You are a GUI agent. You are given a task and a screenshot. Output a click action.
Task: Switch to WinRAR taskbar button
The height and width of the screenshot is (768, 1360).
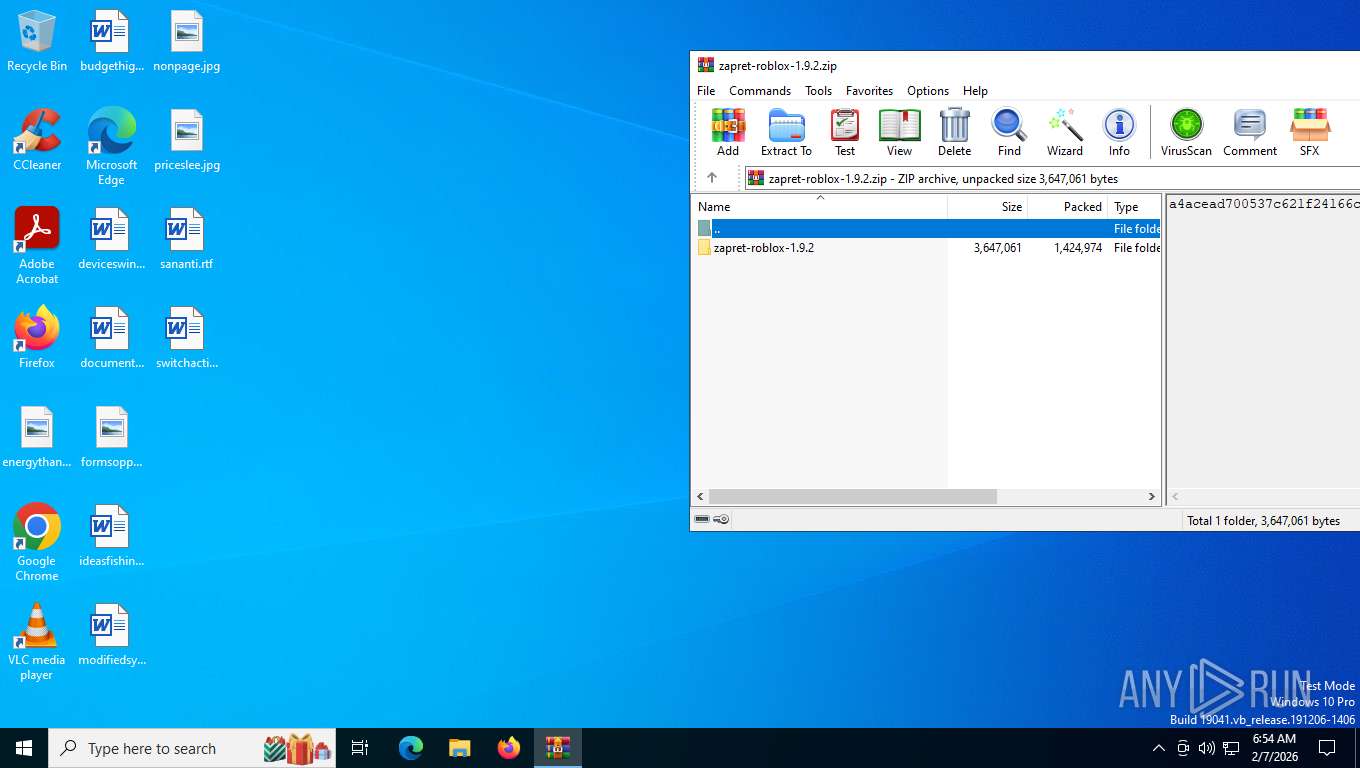pos(557,748)
